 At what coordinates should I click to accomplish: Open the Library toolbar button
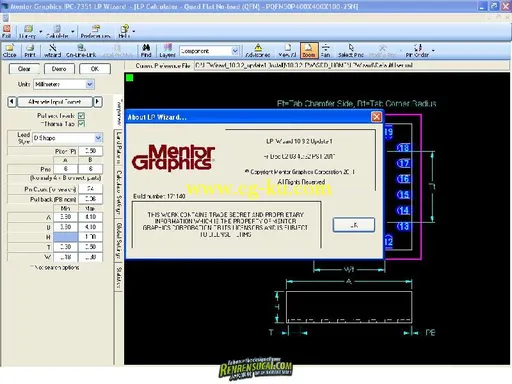coord(27,31)
